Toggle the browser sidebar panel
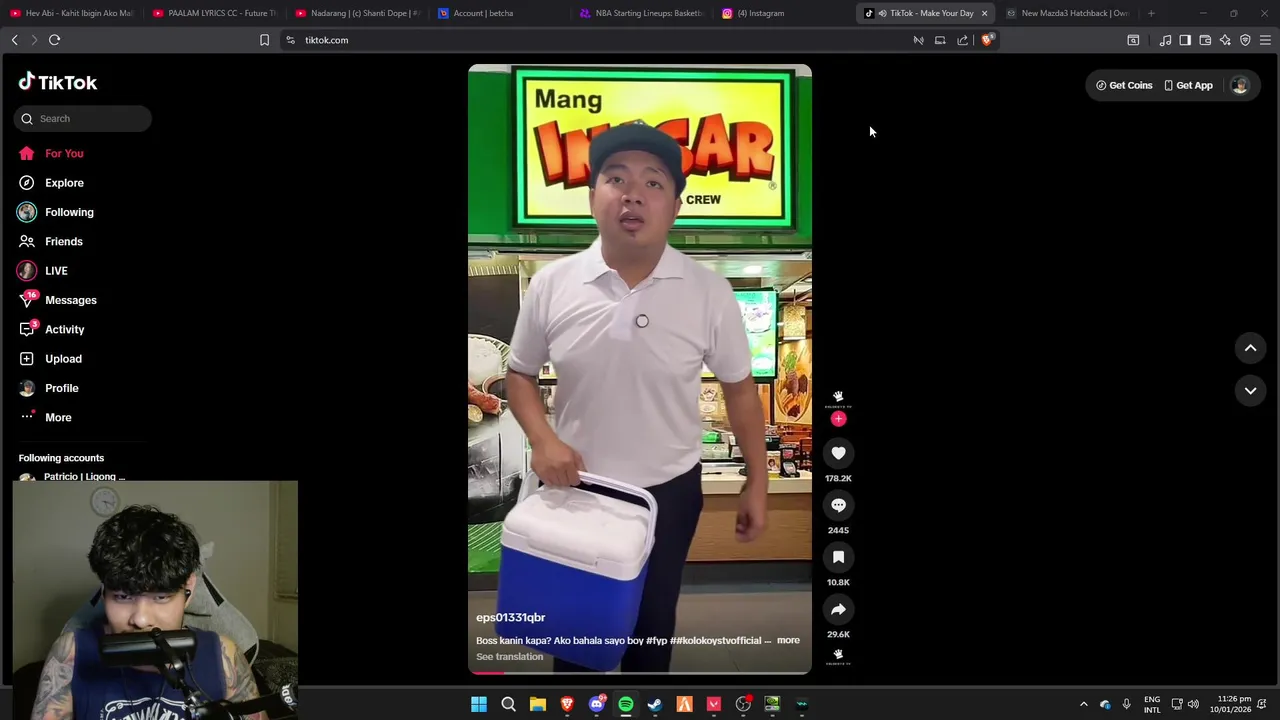This screenshot has height=720, width=1280. pos(1185,40)
